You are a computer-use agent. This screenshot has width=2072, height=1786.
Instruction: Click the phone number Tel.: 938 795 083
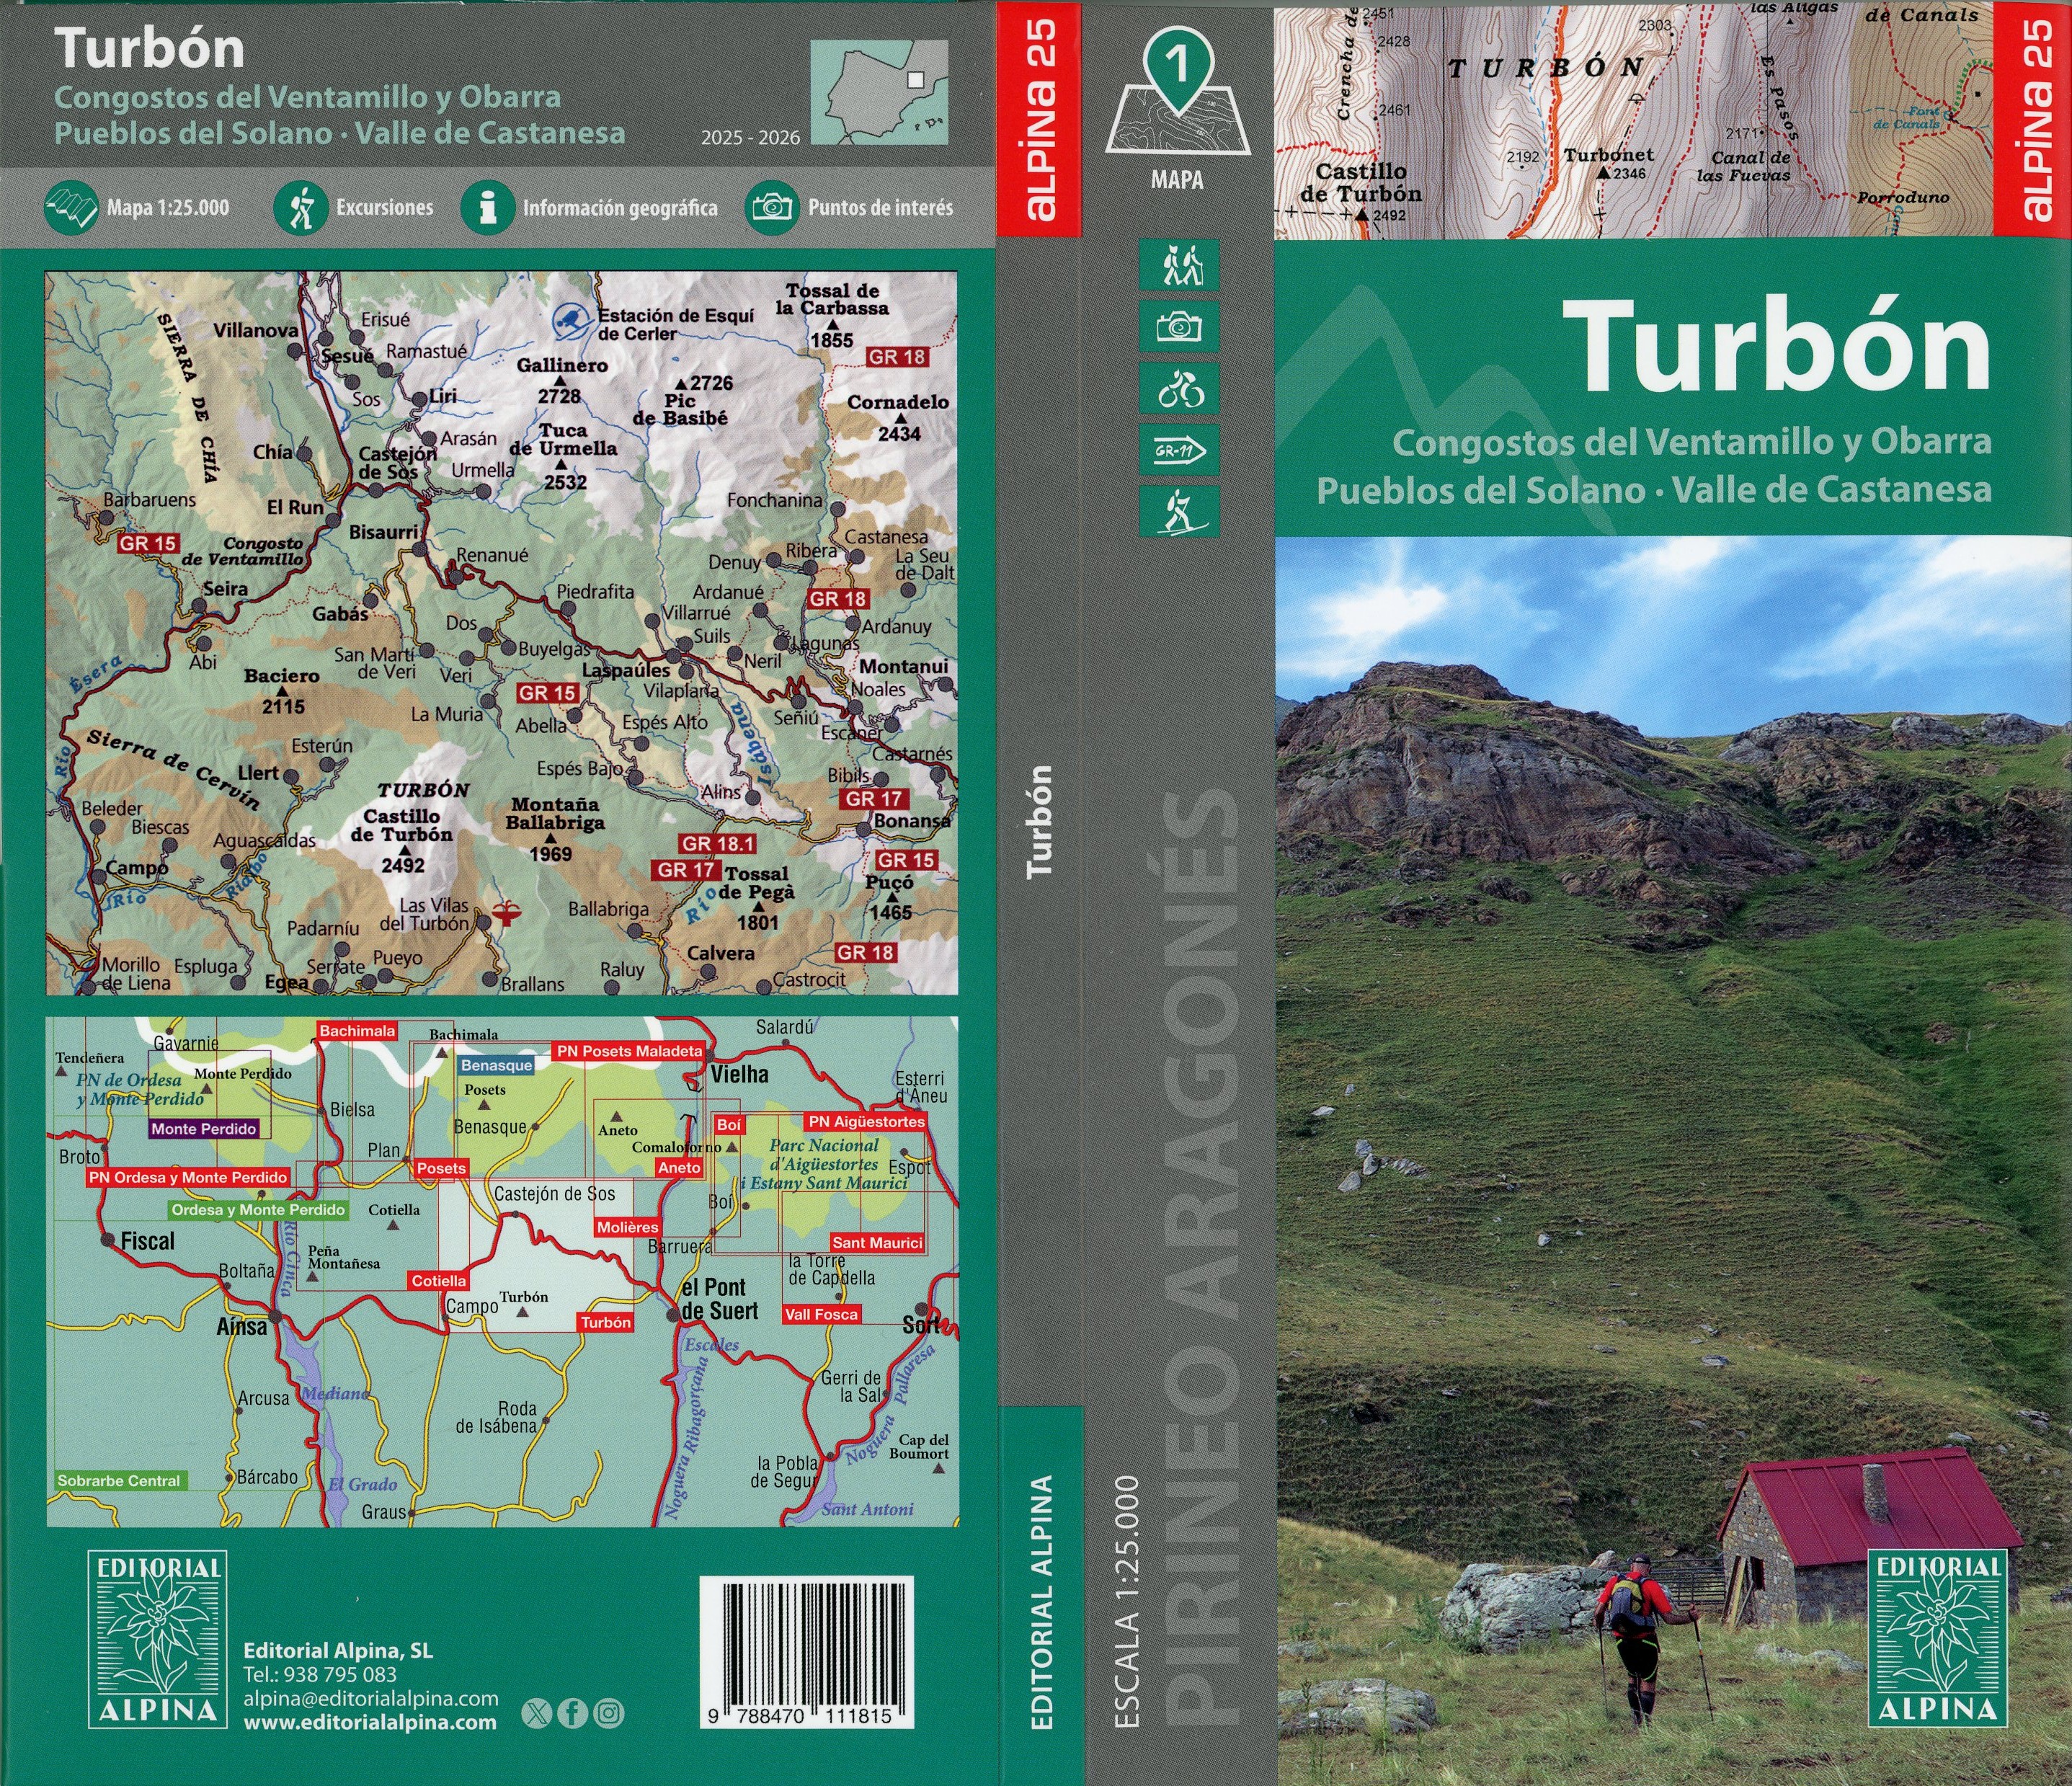320,1674
